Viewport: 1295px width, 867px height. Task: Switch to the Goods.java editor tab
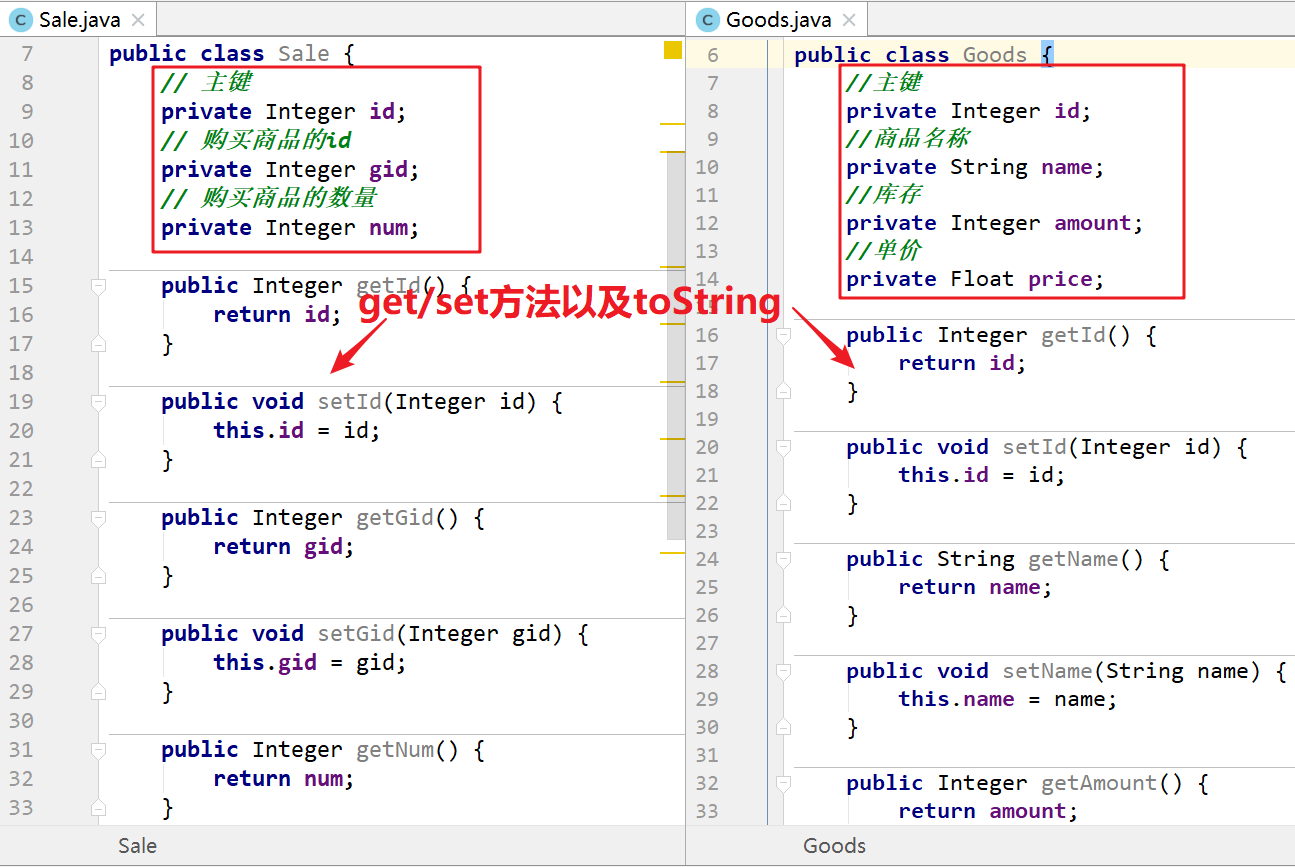pos(776,19)
